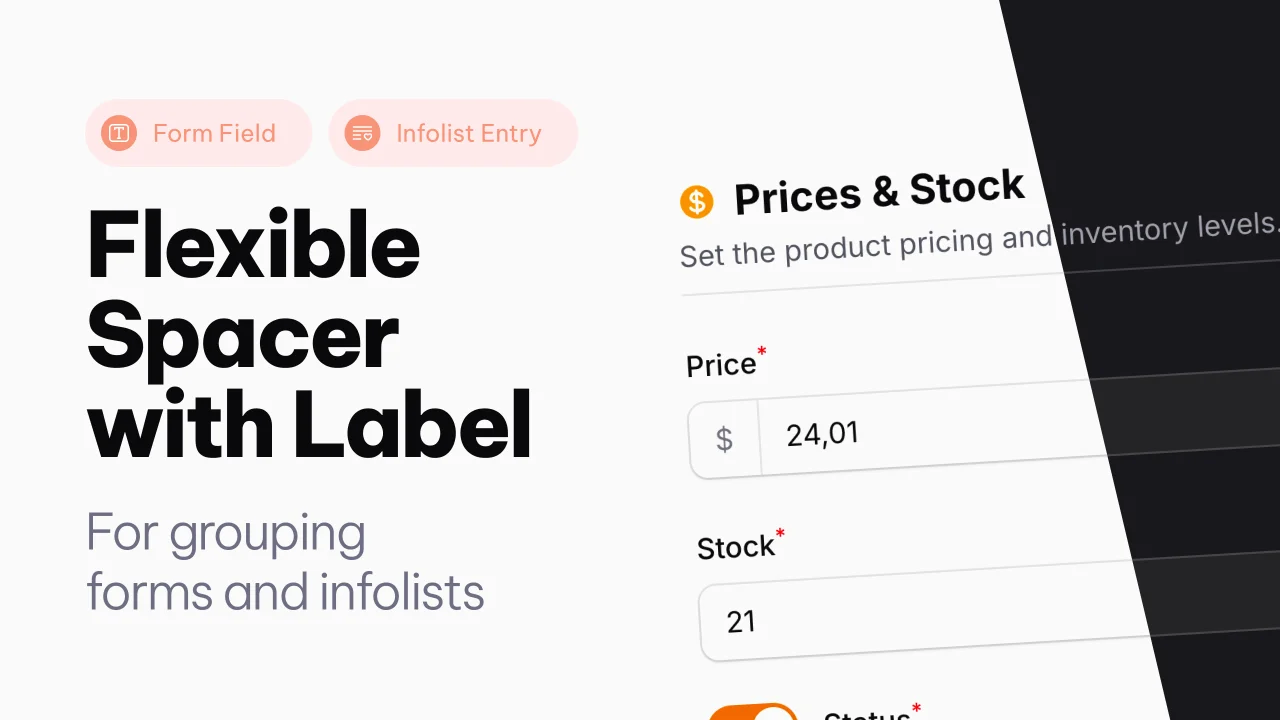Click the orange dollar icon beside Prices & Stock
Viewport: 1280px width, 720px height.
click(696, 200)
